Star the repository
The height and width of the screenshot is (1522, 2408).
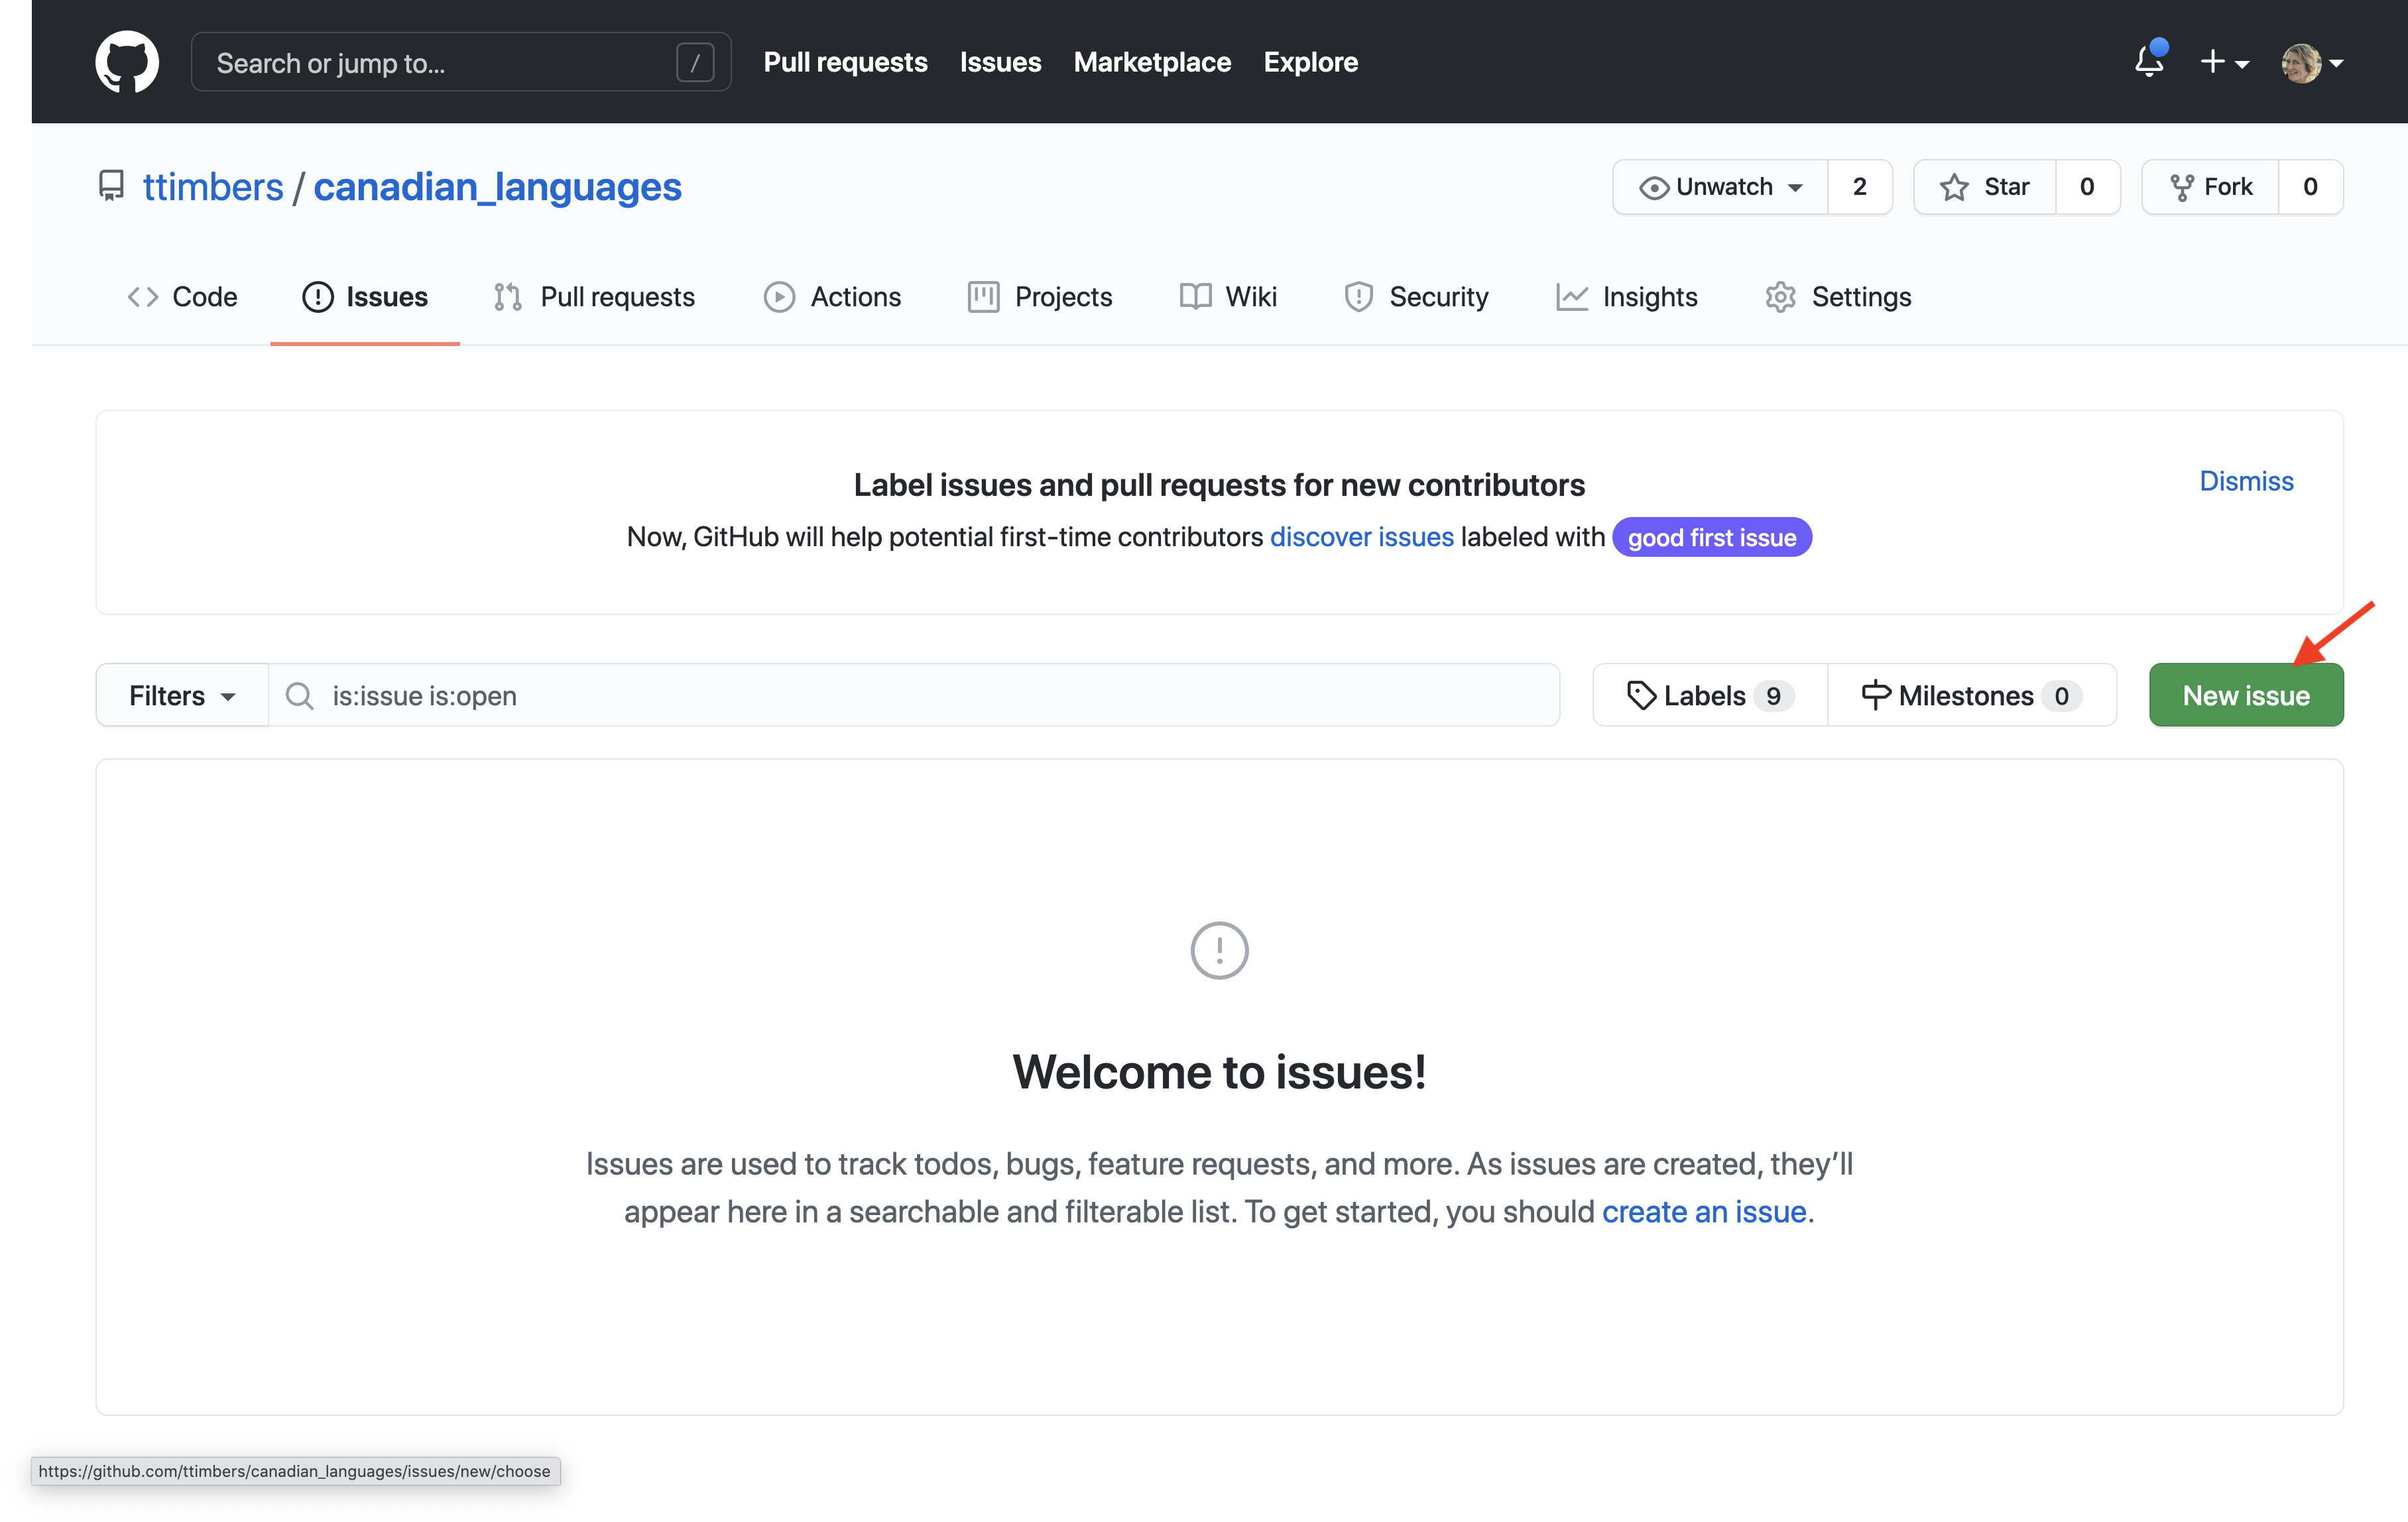coord(1985,187)
